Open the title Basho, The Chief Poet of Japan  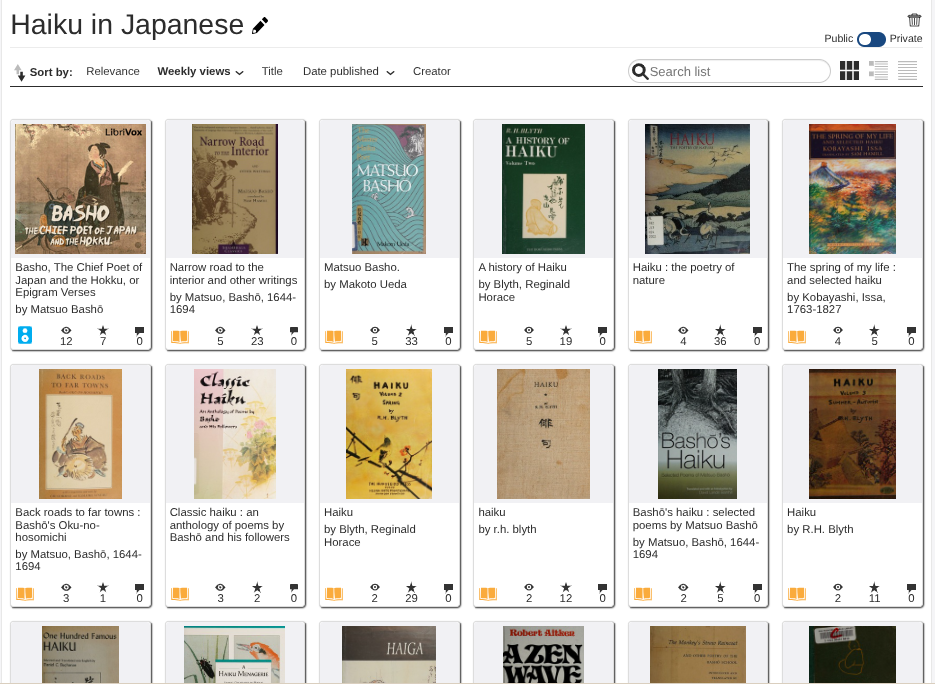pyautogui.click(x=79, y=280)
